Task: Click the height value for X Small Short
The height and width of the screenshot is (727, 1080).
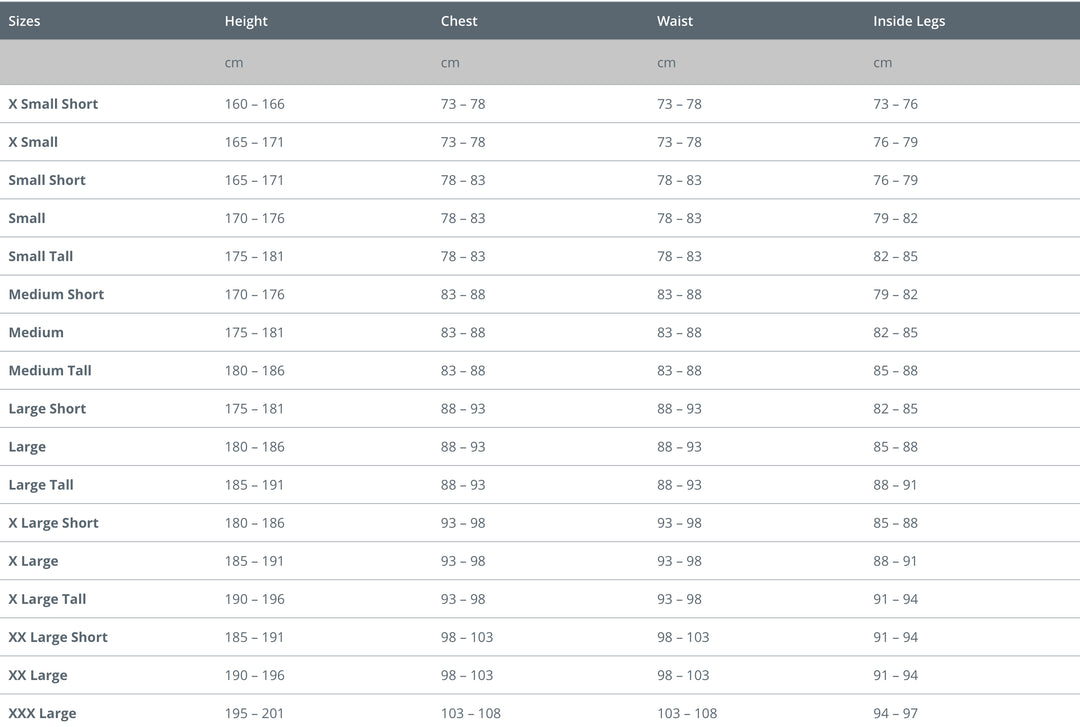Action: tap(254, 104)
